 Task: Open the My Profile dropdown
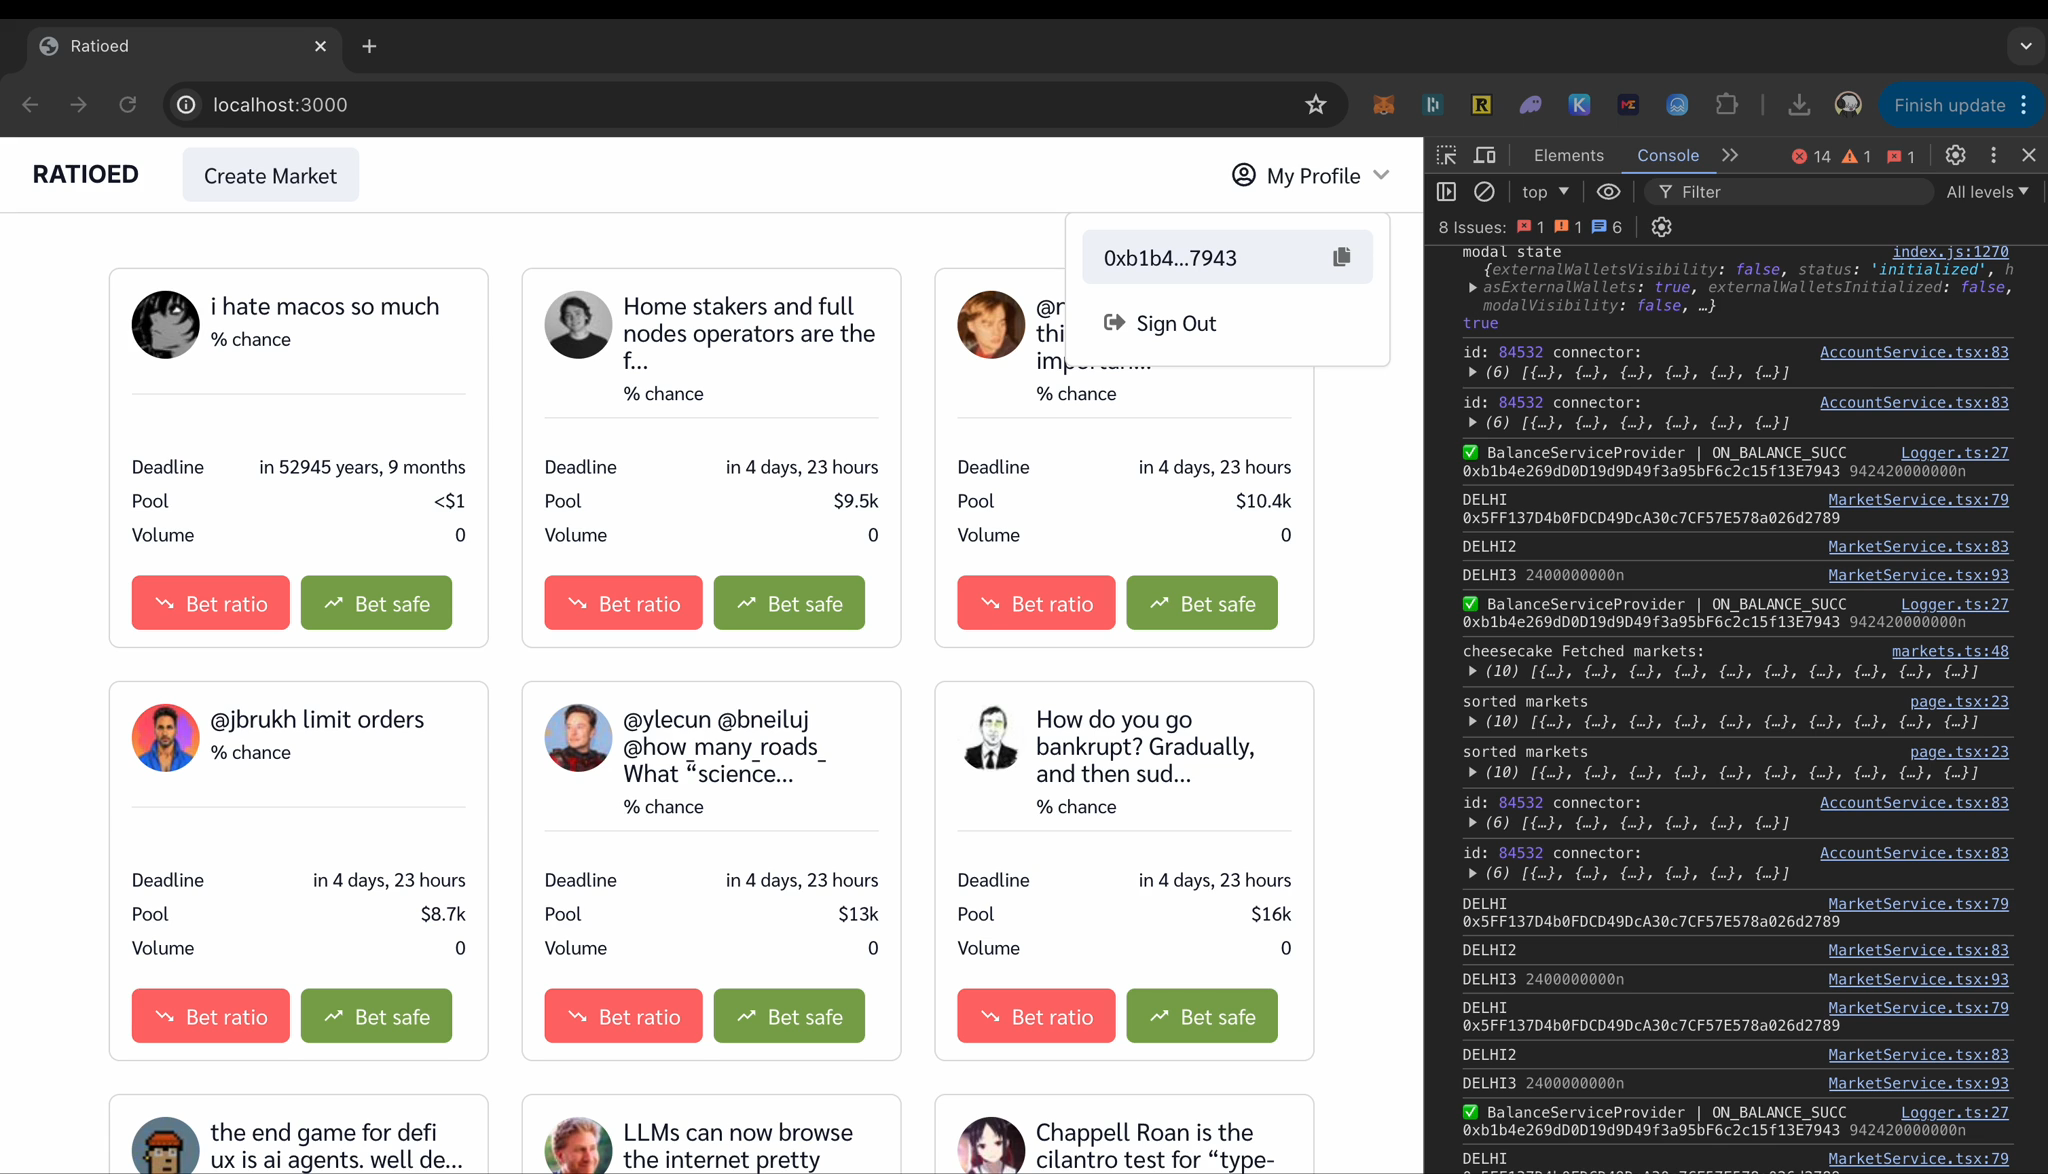(1310, 175)
